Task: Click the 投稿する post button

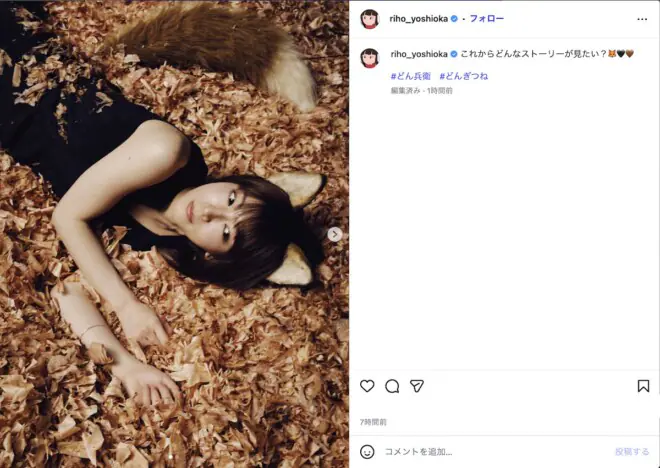Action: click(632, 452)
